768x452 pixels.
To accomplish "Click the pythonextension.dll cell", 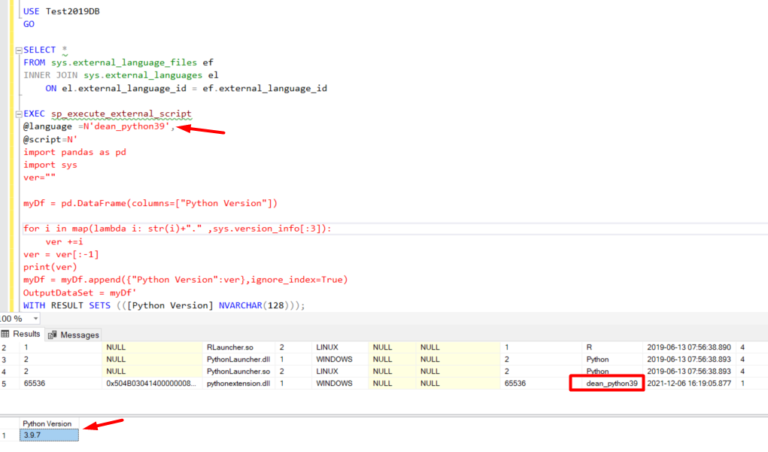I will 236,383.
